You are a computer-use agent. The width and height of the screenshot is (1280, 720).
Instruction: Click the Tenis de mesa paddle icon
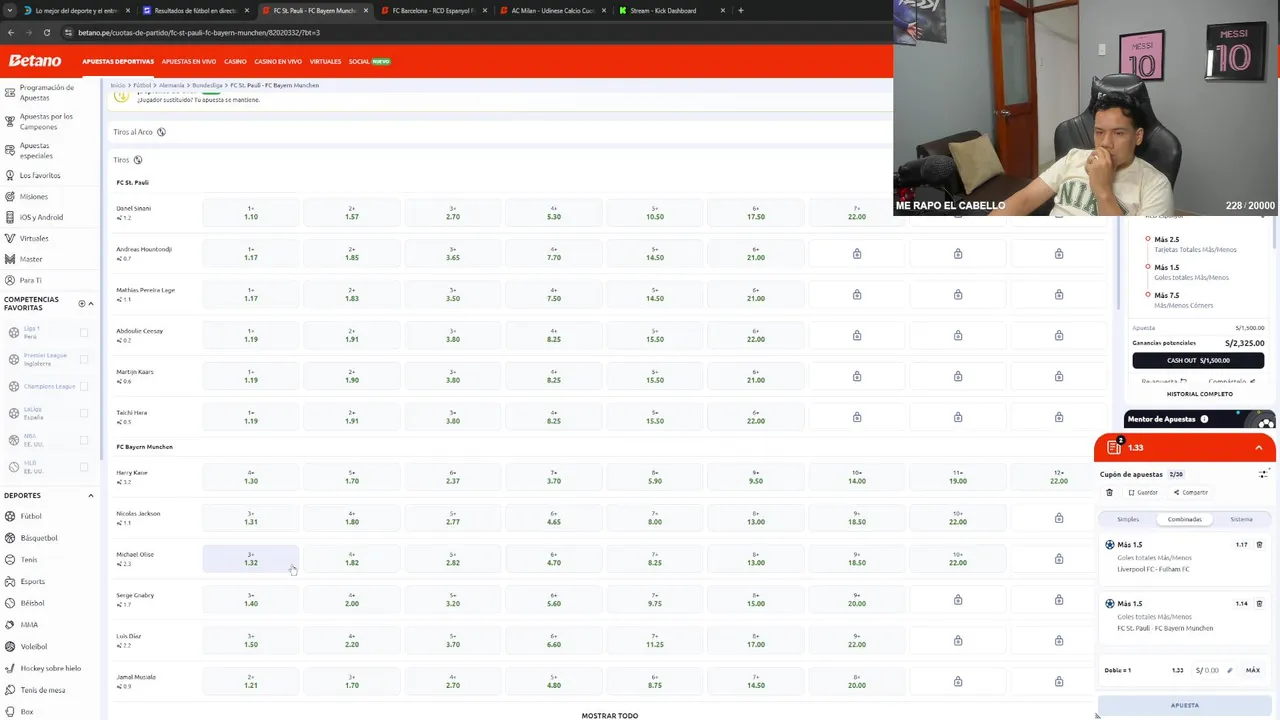9,690
